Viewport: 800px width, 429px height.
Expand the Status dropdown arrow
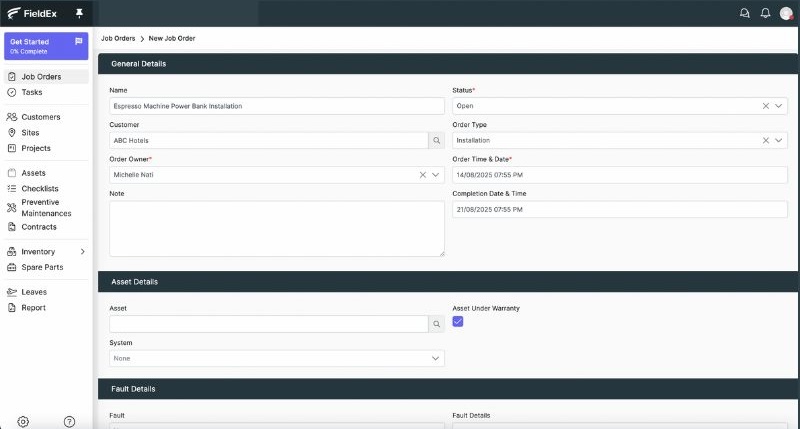(x=779, y=106)
